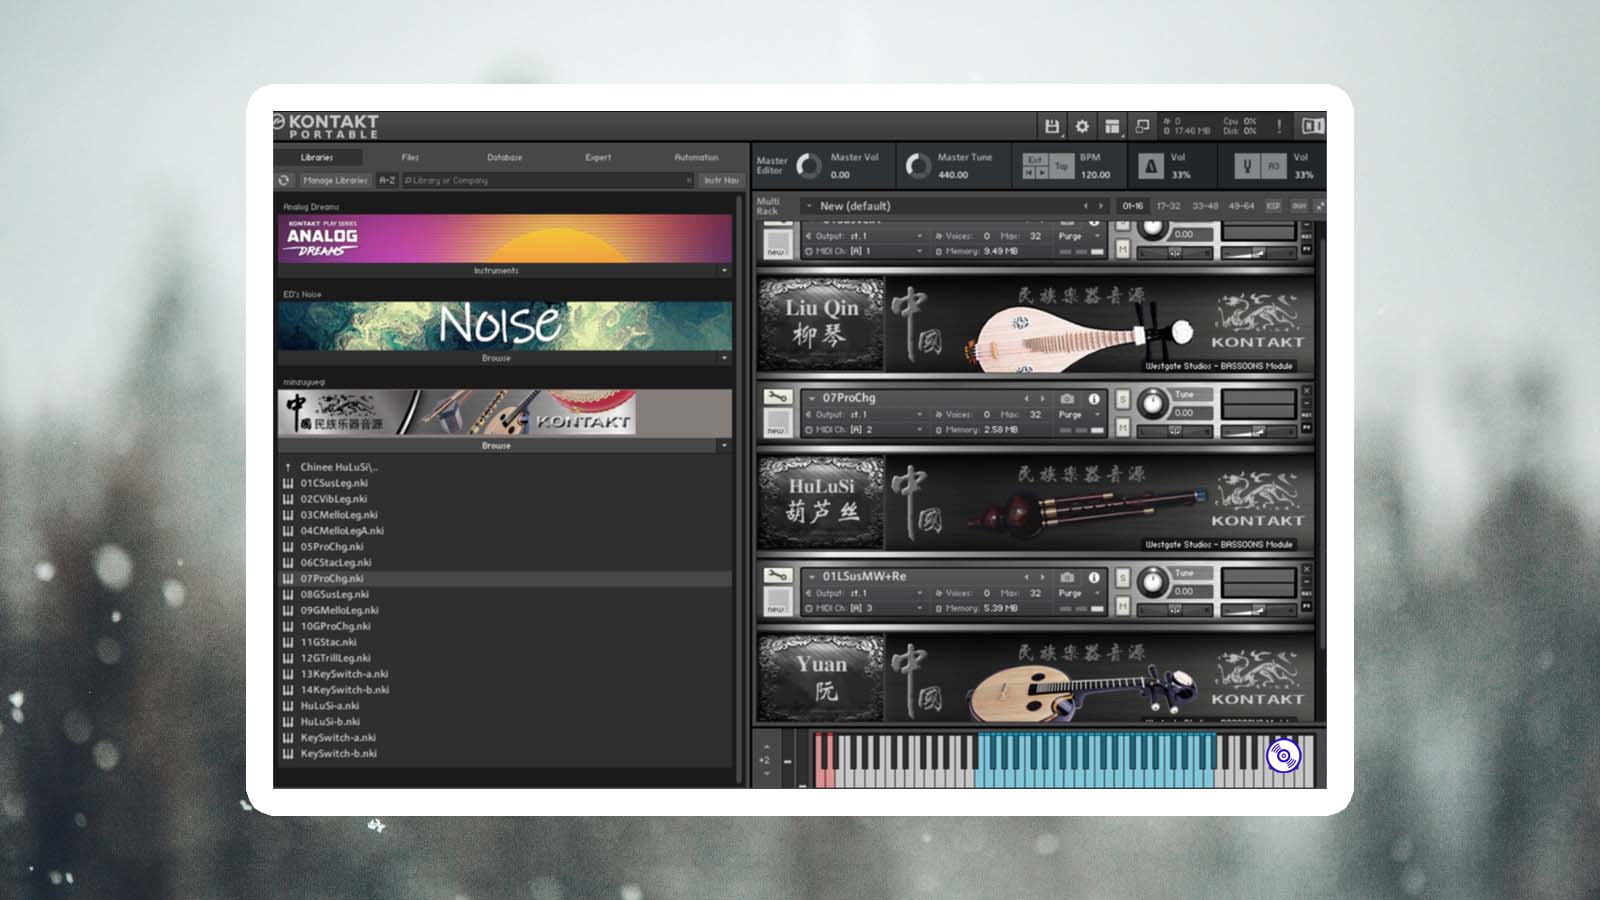This screenshot has height=900, width=1600.
Task: Click Browse under ED's Noise library
Action: [x=496, y=357]
